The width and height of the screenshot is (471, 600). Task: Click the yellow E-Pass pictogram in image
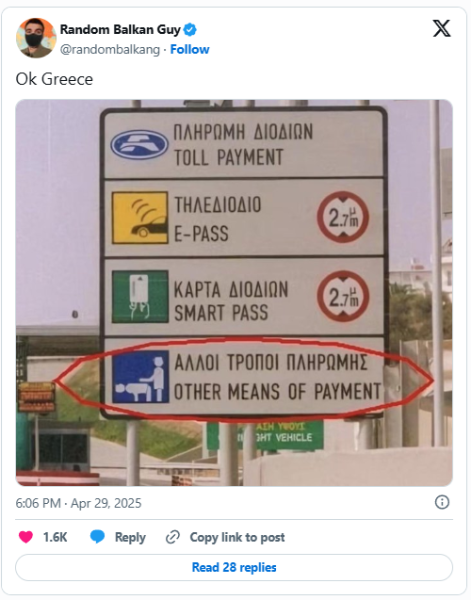tap(140, 218)
